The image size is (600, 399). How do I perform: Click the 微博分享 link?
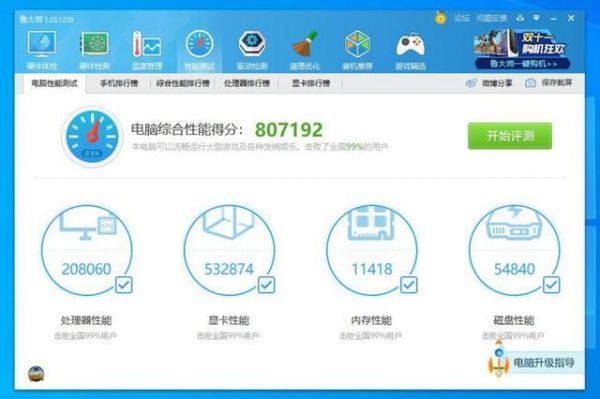(497, 83)
